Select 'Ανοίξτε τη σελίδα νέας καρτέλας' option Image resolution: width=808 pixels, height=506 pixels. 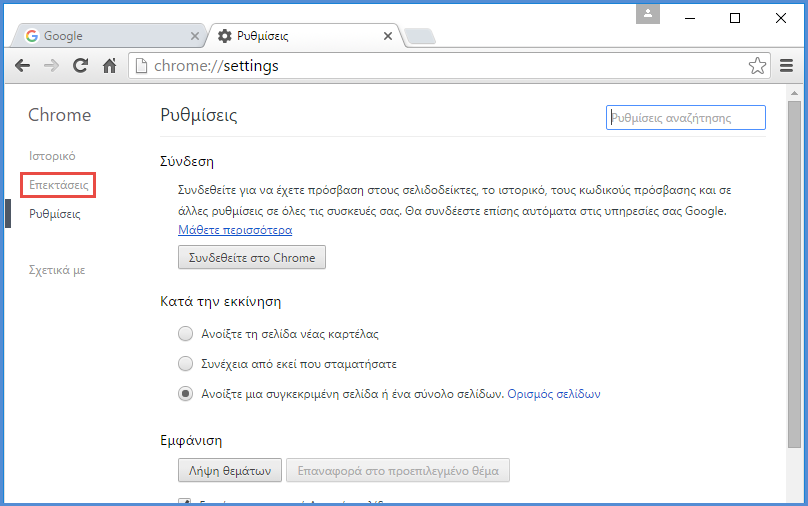click(186, 334)
